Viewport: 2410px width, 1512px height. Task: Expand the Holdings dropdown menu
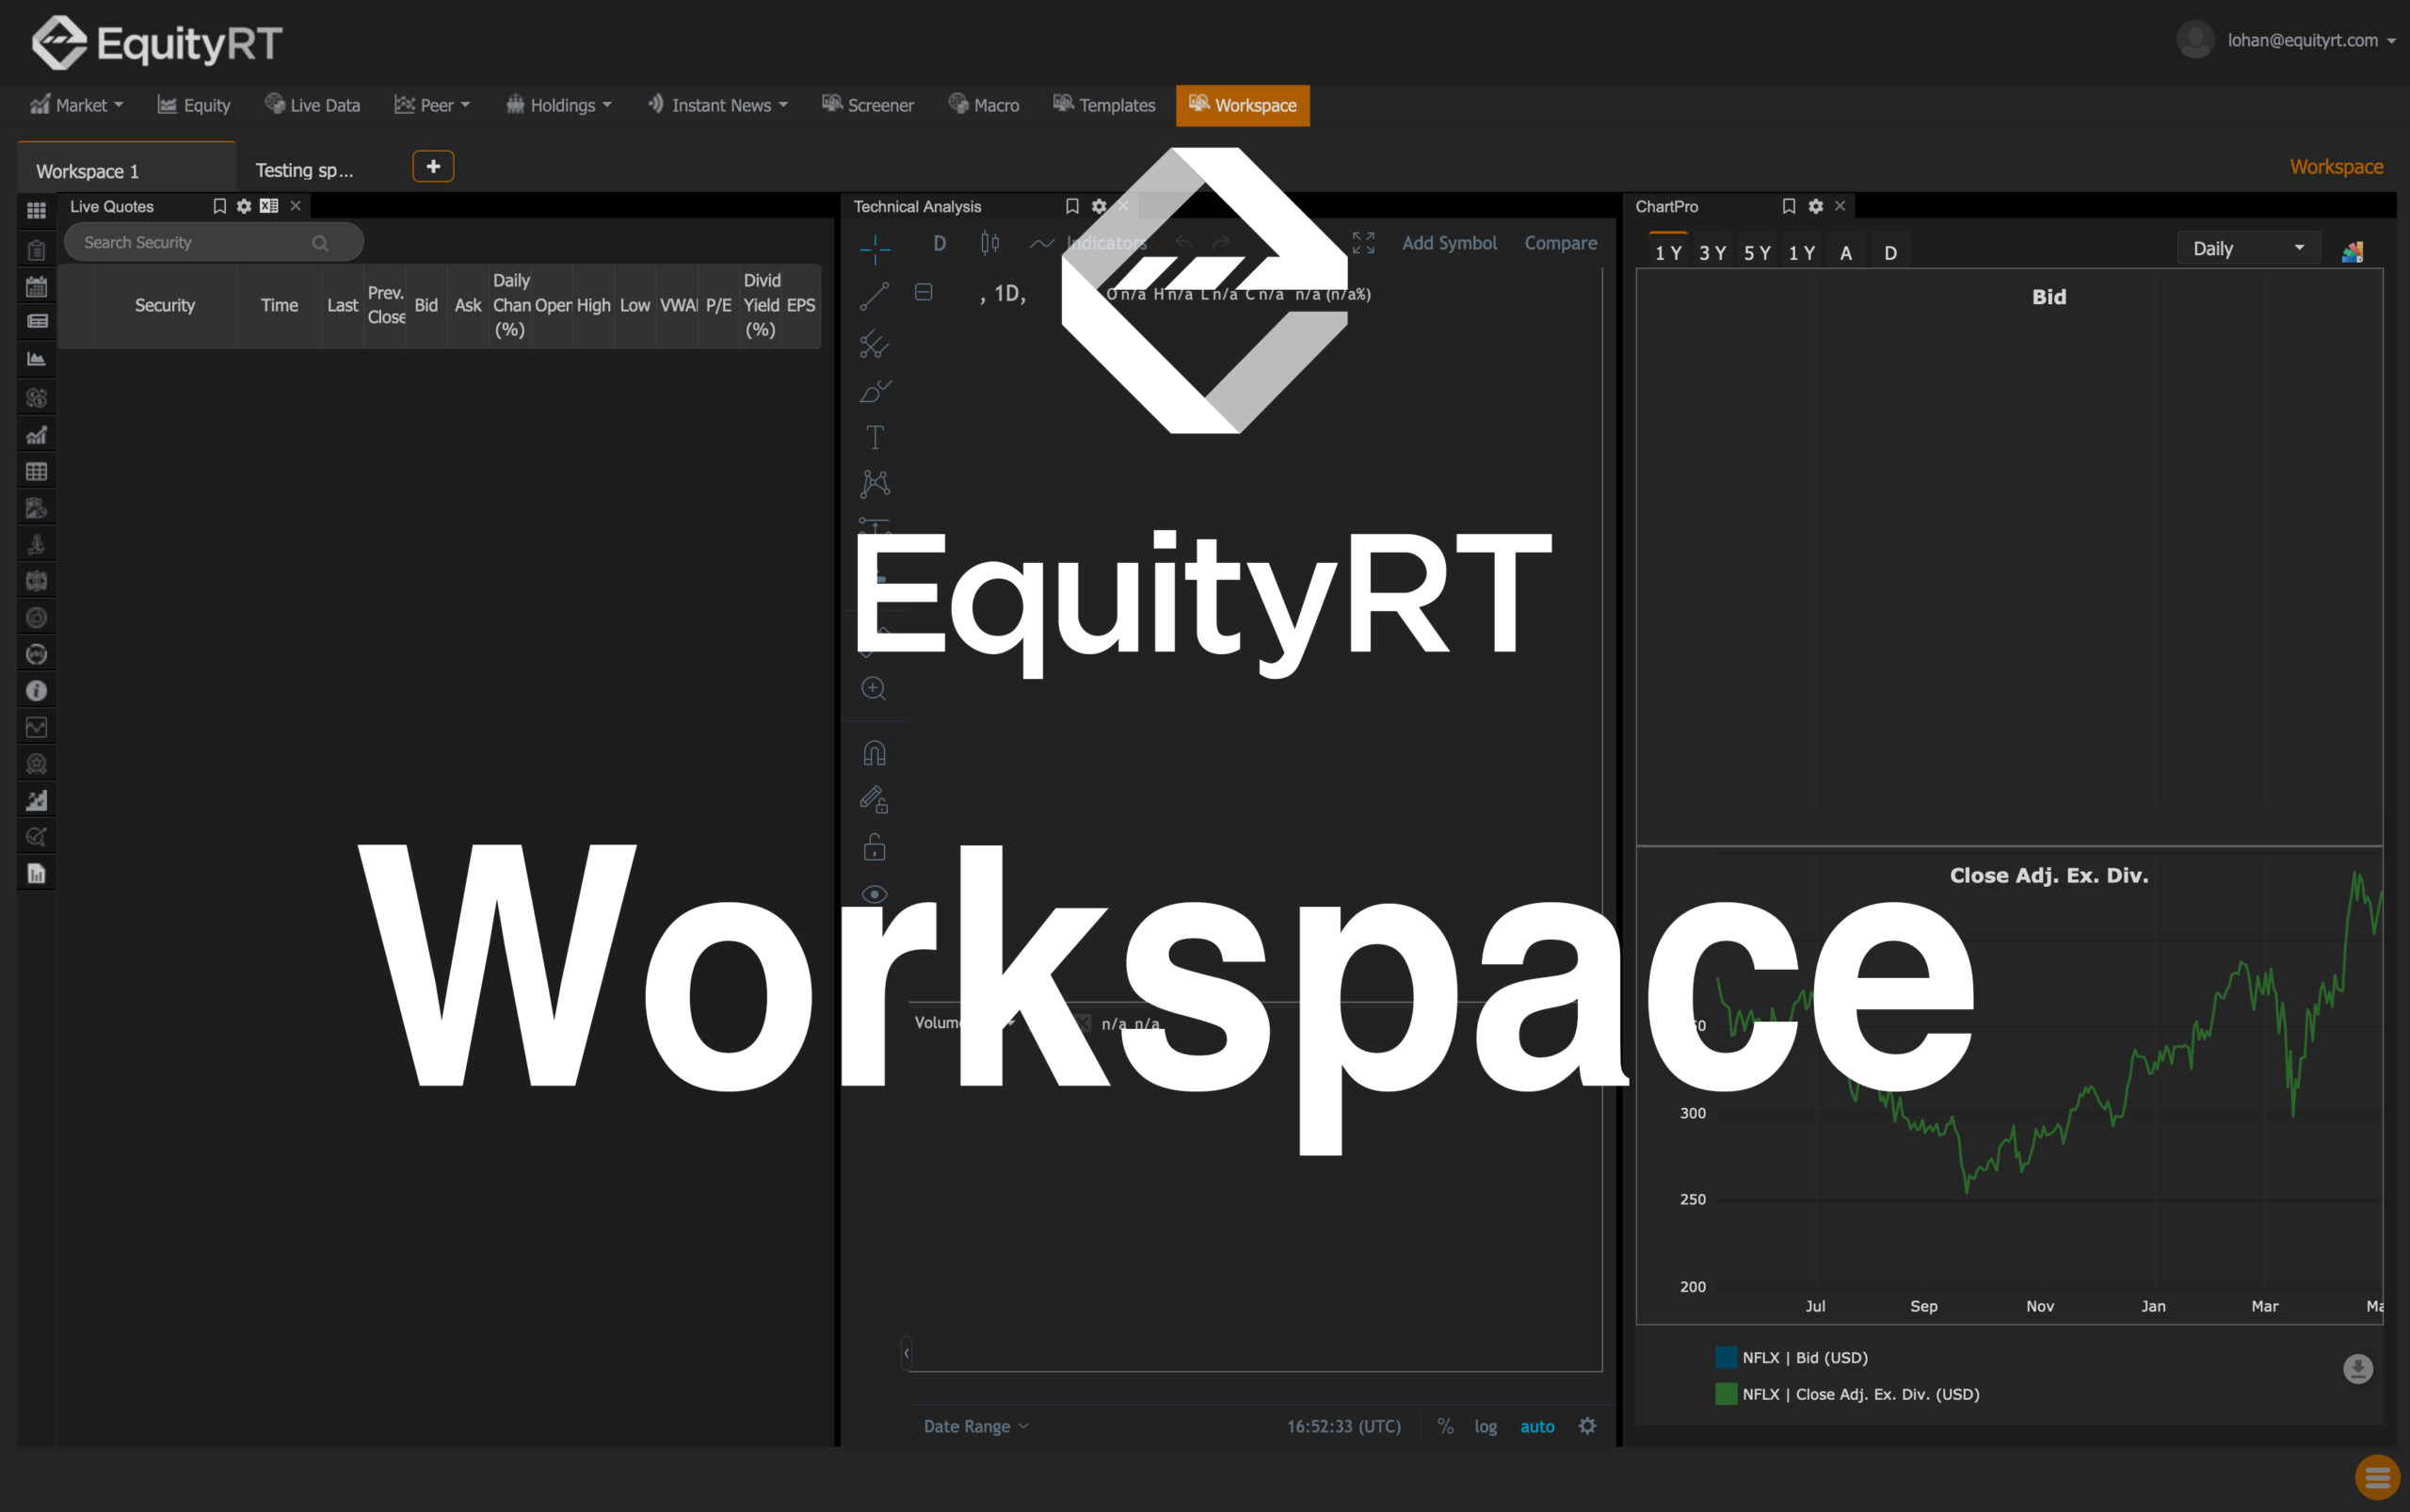pos(558,105)
